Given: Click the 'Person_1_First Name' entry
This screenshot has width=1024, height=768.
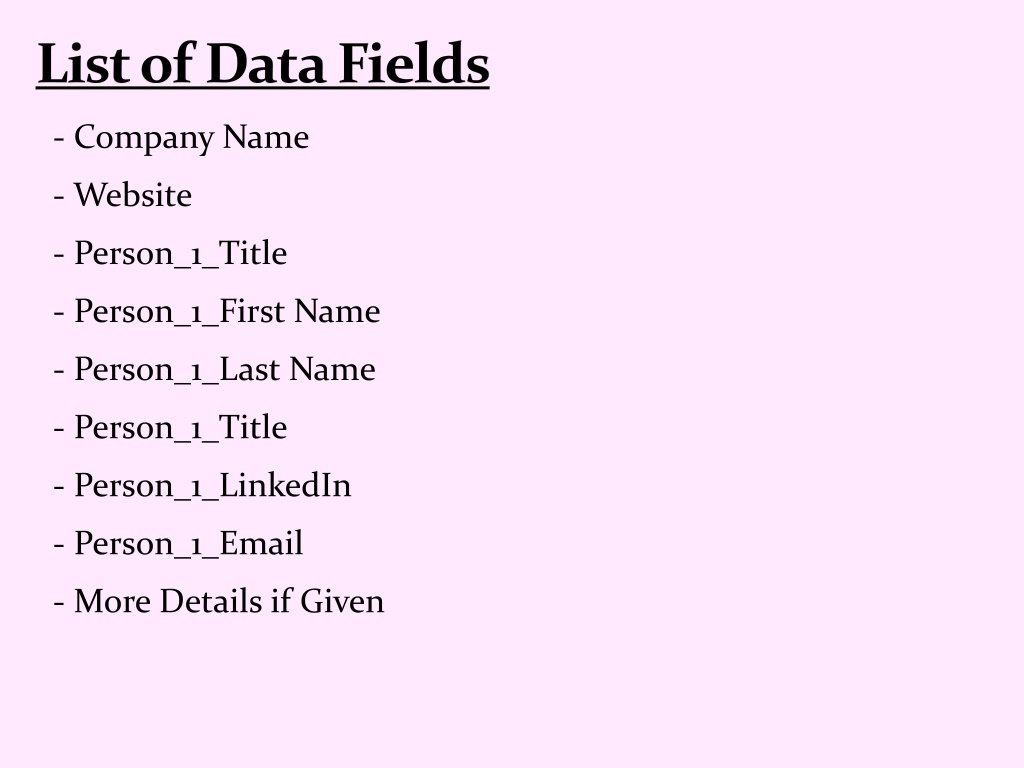Looking at the screenshot, I should 217,312.
